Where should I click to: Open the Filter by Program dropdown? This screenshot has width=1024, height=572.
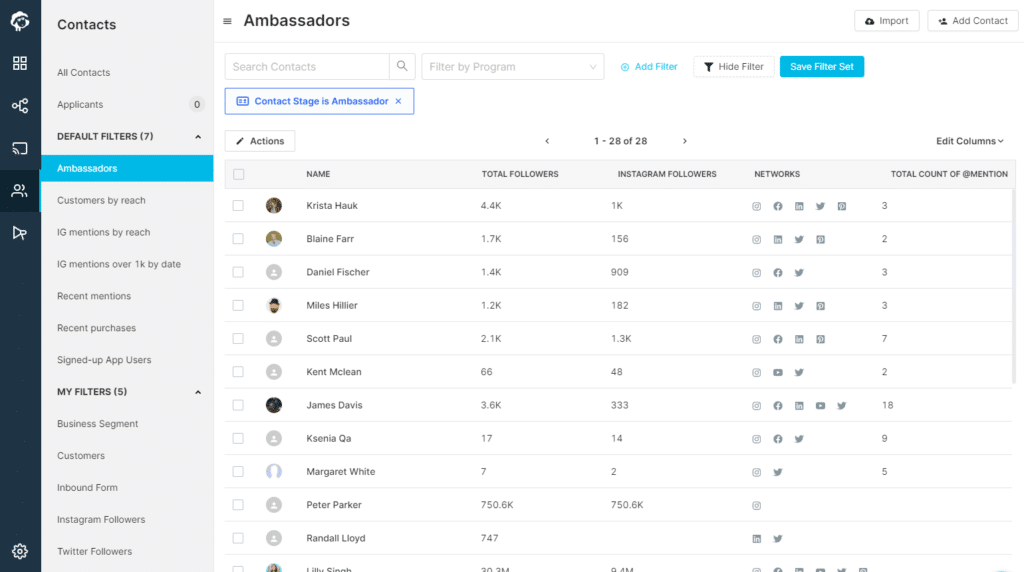(x=512, y=67)
